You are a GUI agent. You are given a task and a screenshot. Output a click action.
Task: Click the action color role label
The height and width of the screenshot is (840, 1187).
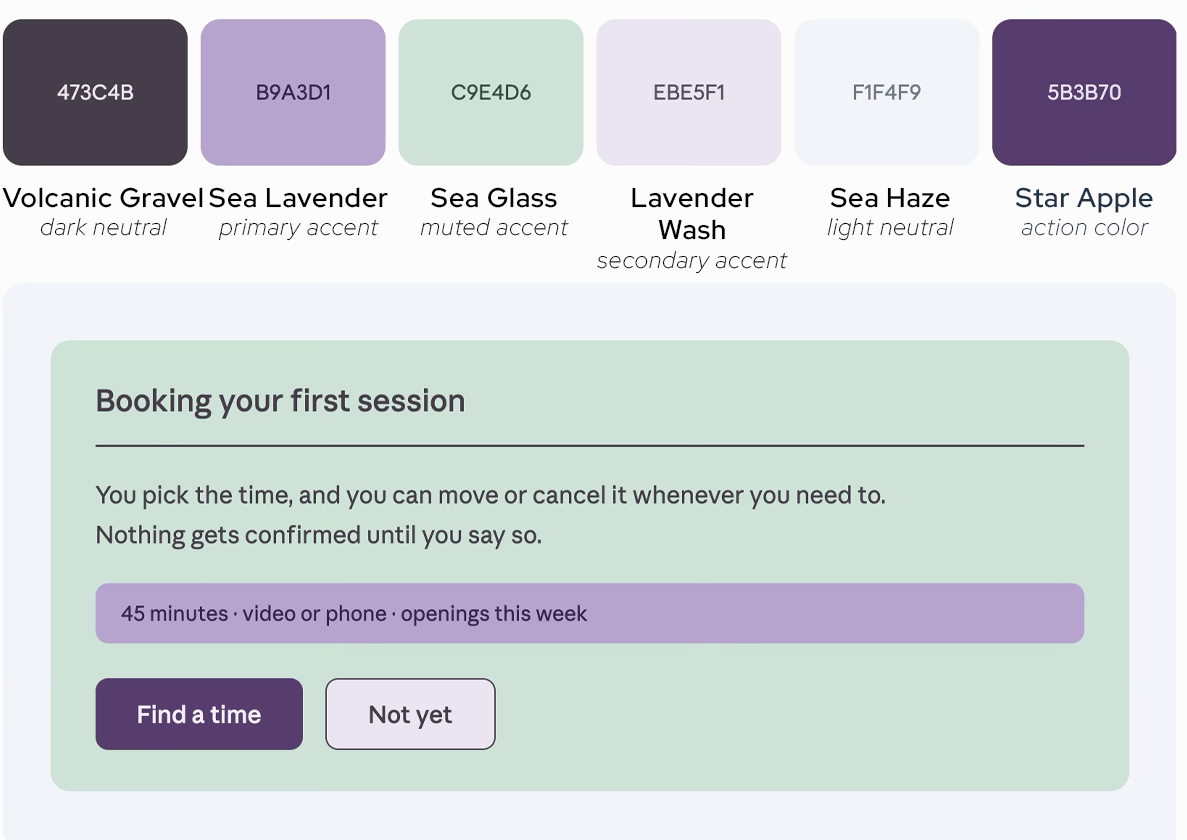coord(1084,227)
